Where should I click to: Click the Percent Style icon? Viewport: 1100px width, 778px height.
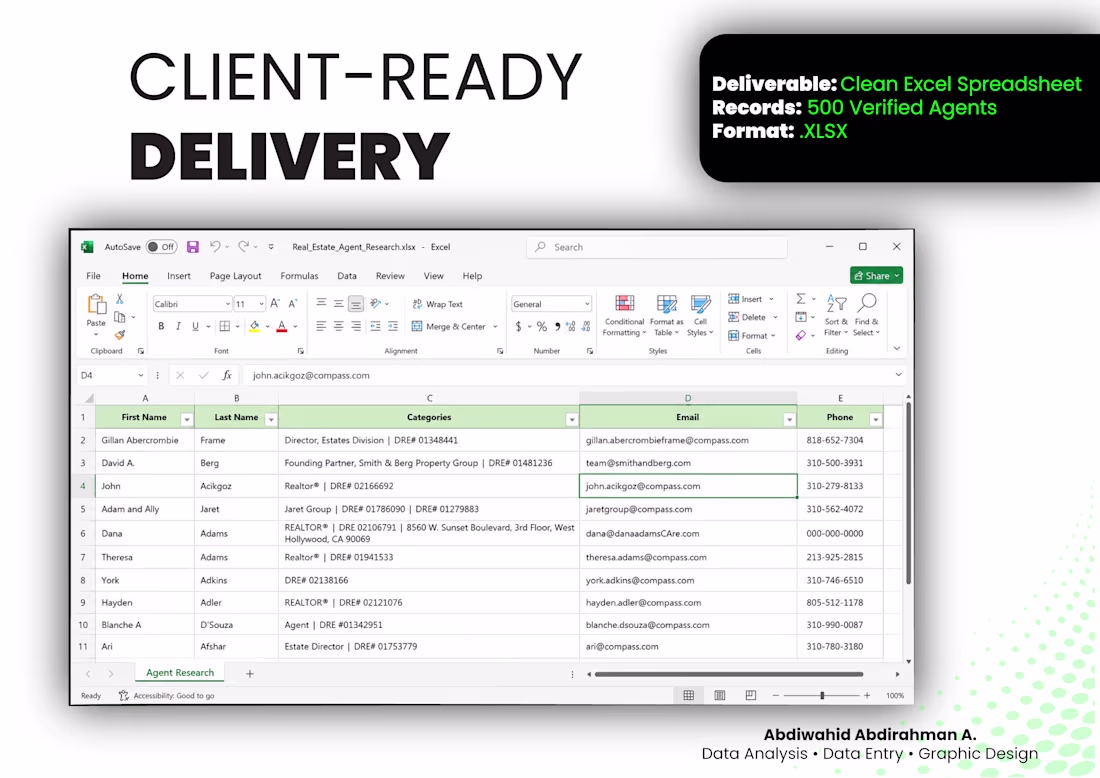point(542,326)
